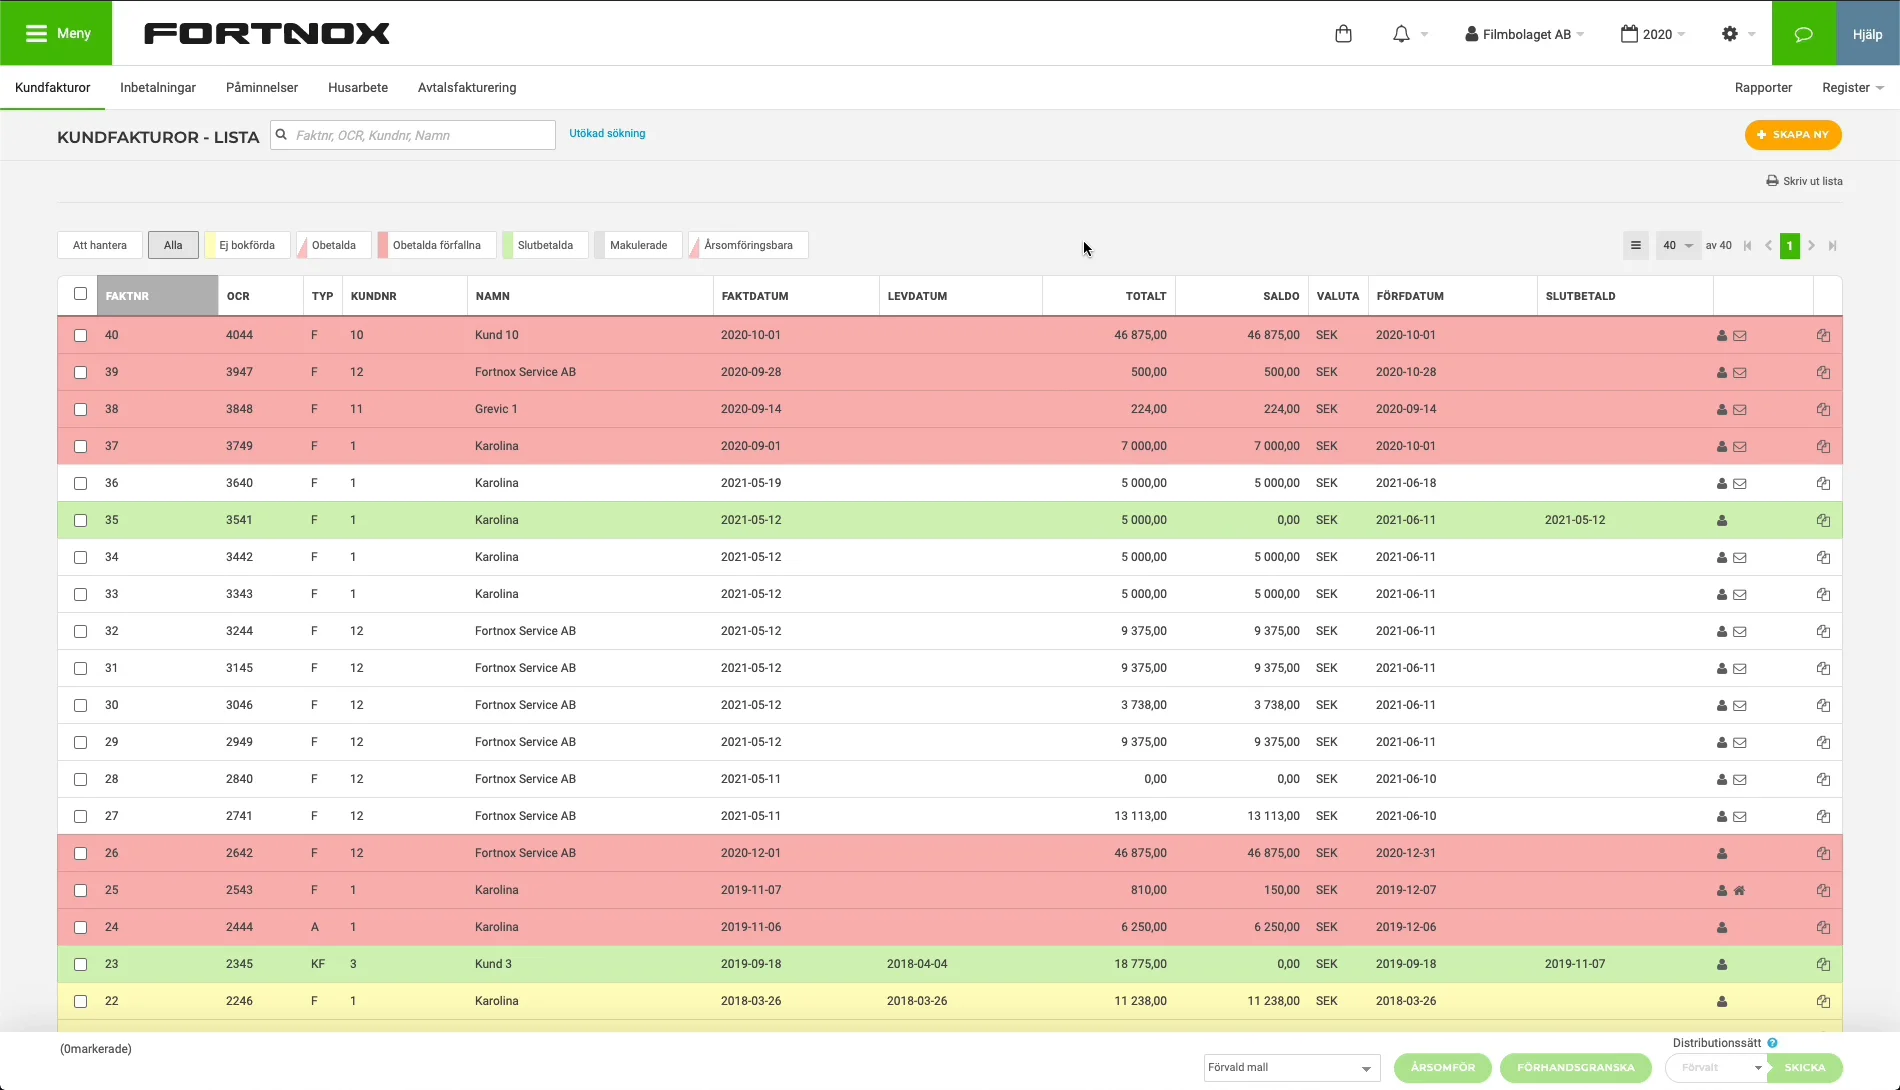
Task: Open the Förvald mall template dropdown
Action: 1291,1068
